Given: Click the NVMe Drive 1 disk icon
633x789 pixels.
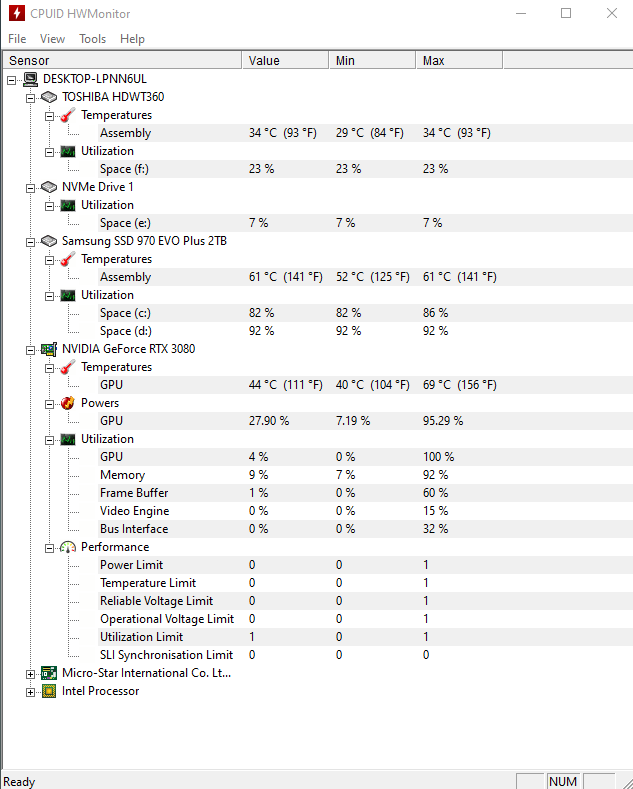Looking at the screenshot, I should coord(49,187).
